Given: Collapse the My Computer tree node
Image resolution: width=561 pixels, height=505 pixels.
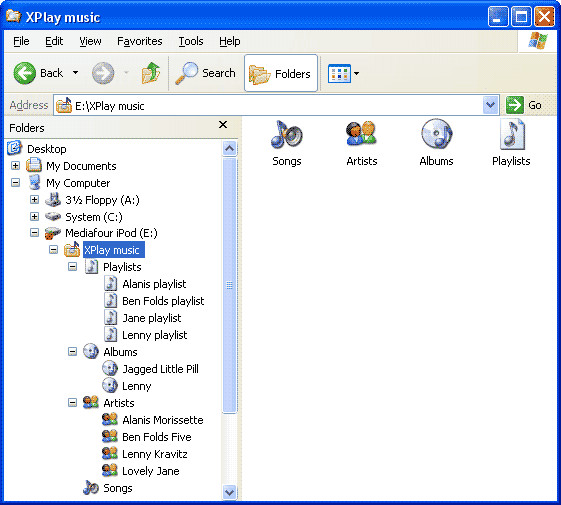Looking at the screenshot, I should coord(15,183).
